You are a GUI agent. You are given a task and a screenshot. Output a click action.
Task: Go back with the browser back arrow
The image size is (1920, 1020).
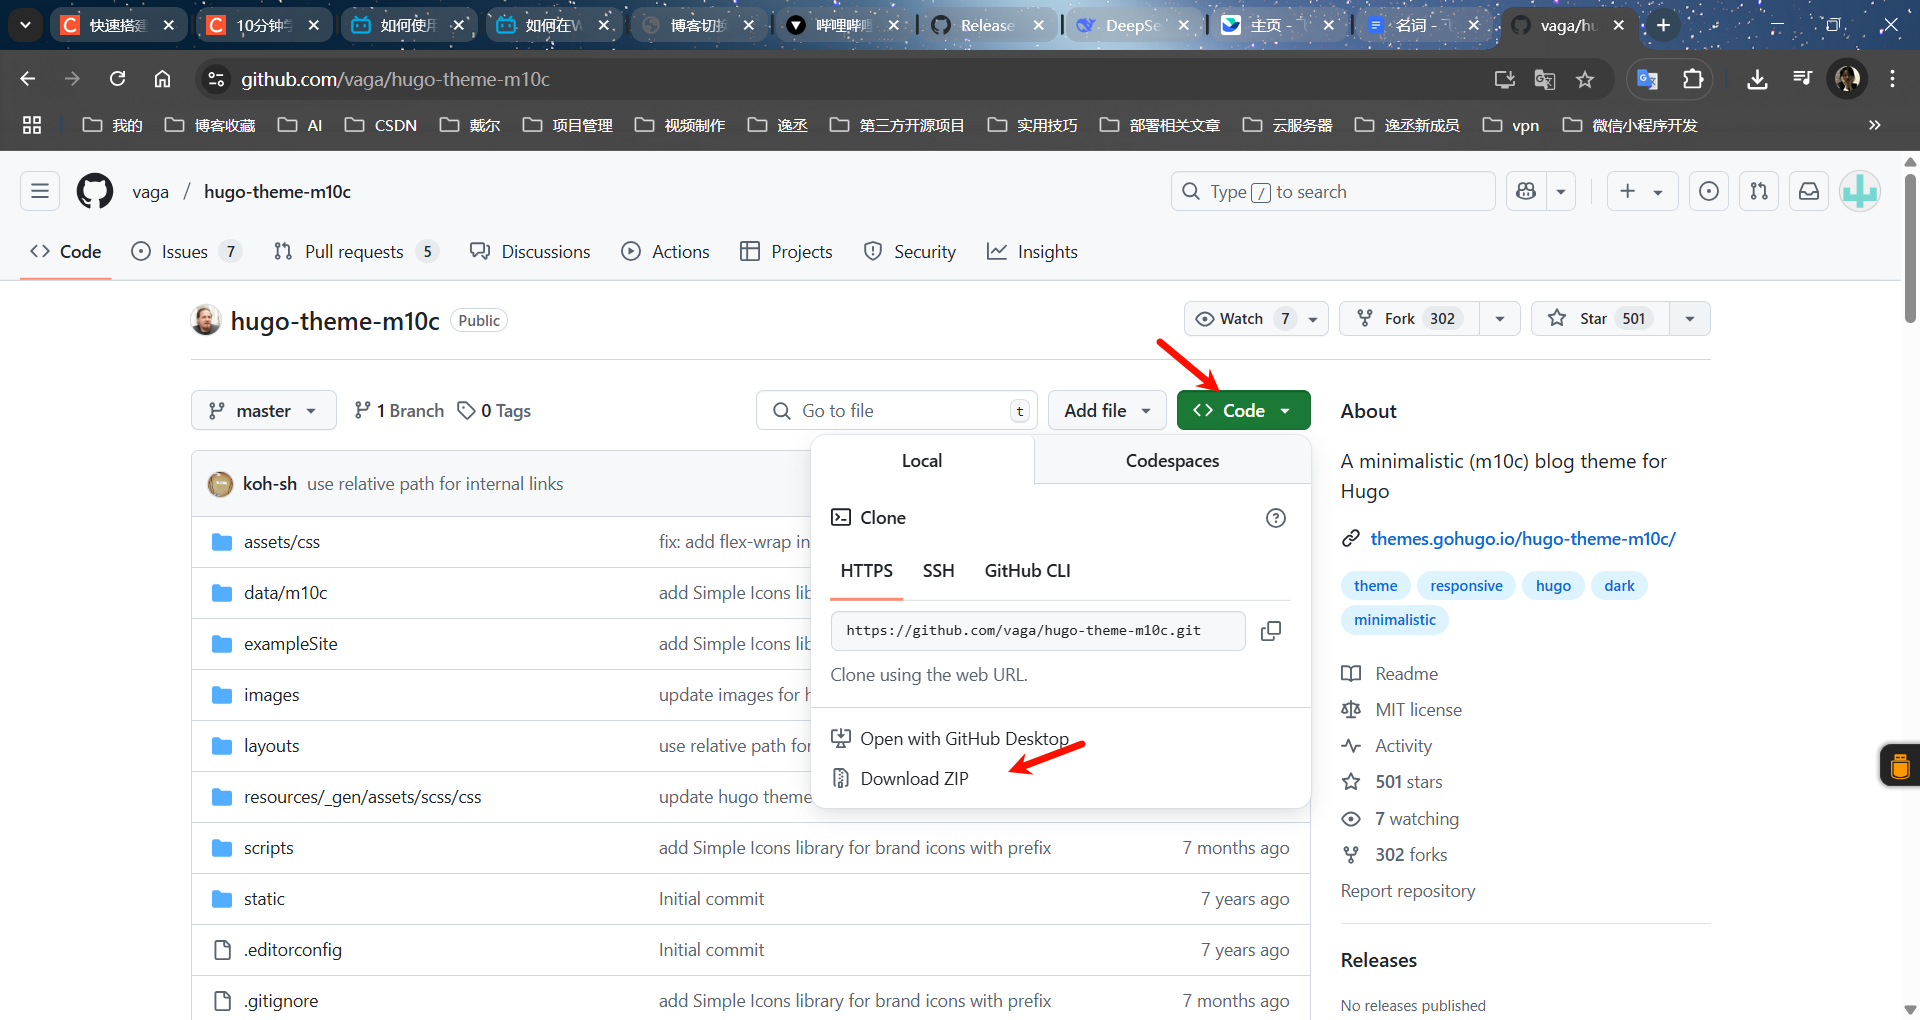tap(28, 79)
